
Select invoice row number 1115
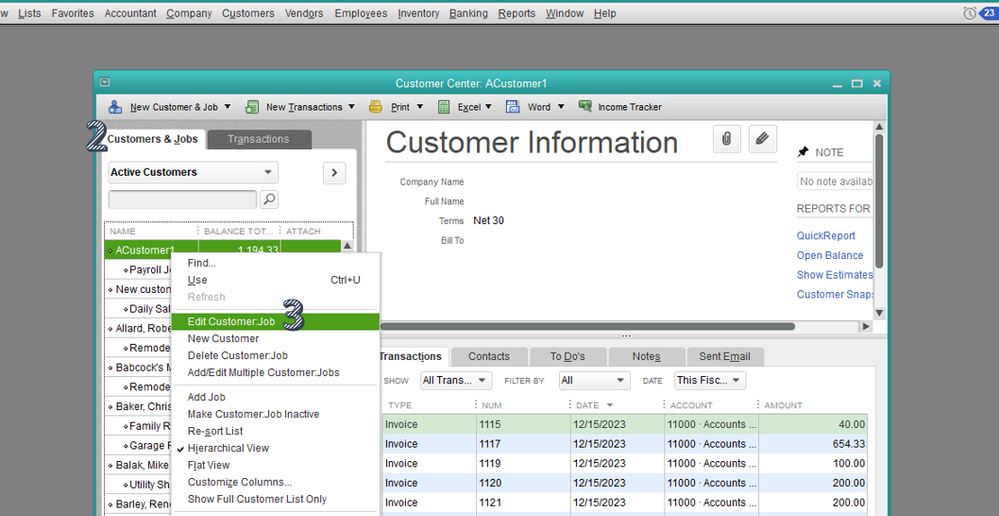(x=625, y=424)
